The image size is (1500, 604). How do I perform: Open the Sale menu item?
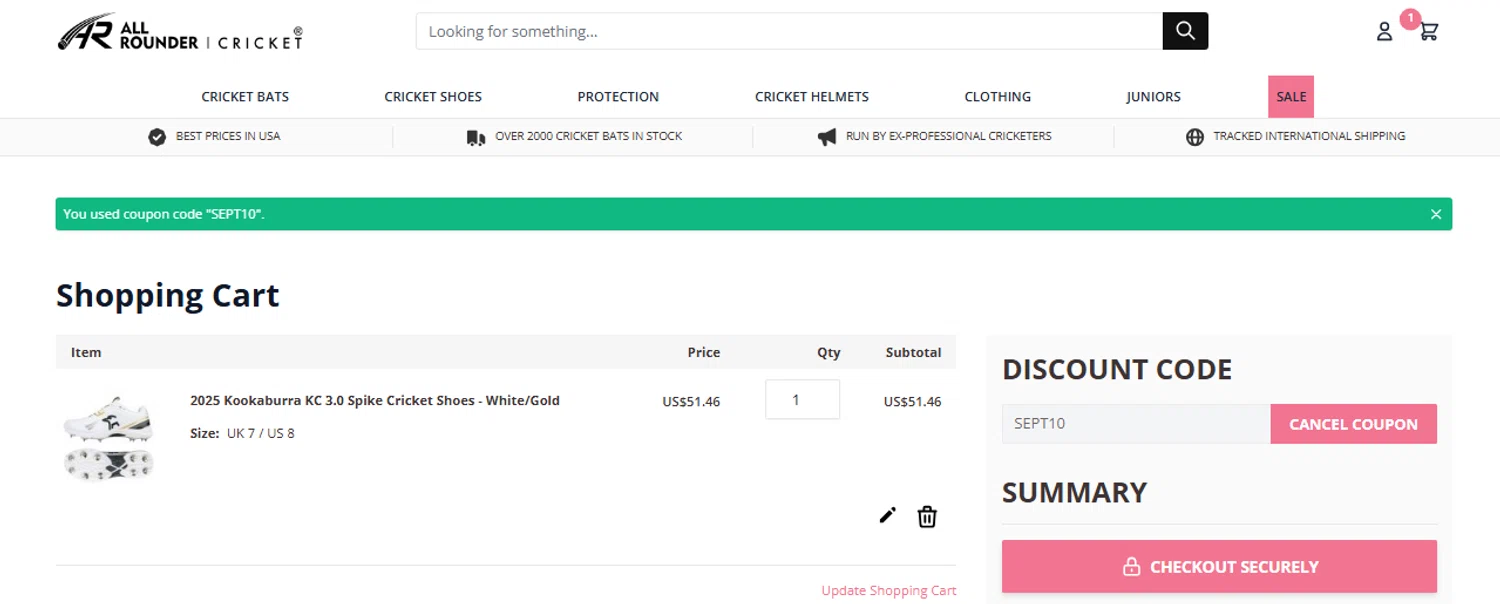click(1291, 97)
